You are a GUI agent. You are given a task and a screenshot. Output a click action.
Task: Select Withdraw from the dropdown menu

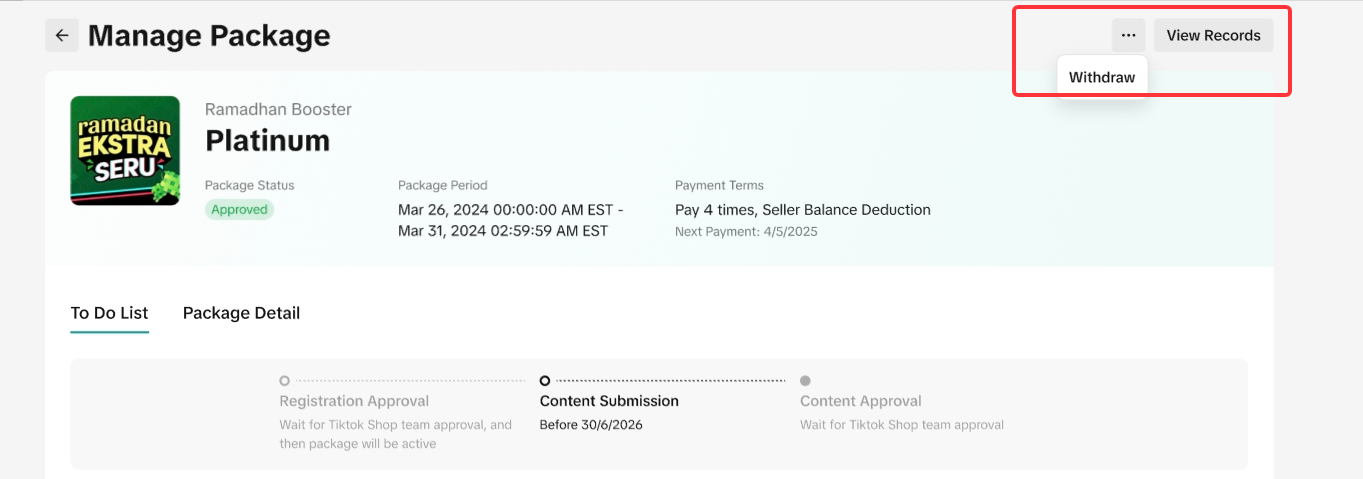click(x=1102, y=77)
